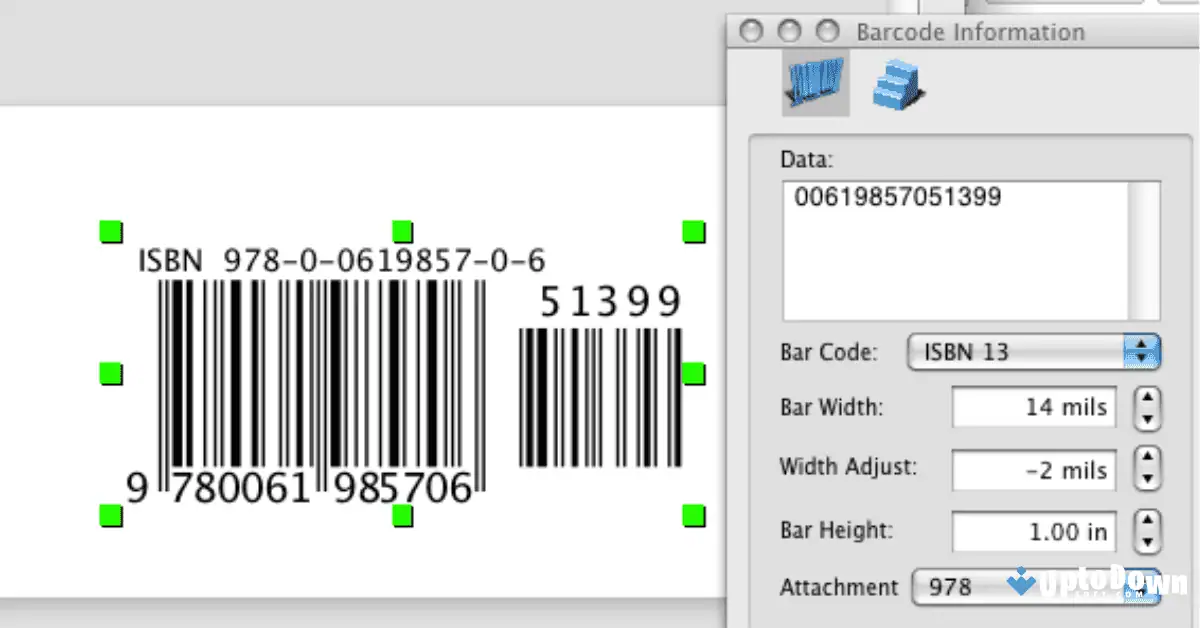Edit the Data field value 00619857051399
The width and height of the screenshot is (1200, 628).
point(900,197)
